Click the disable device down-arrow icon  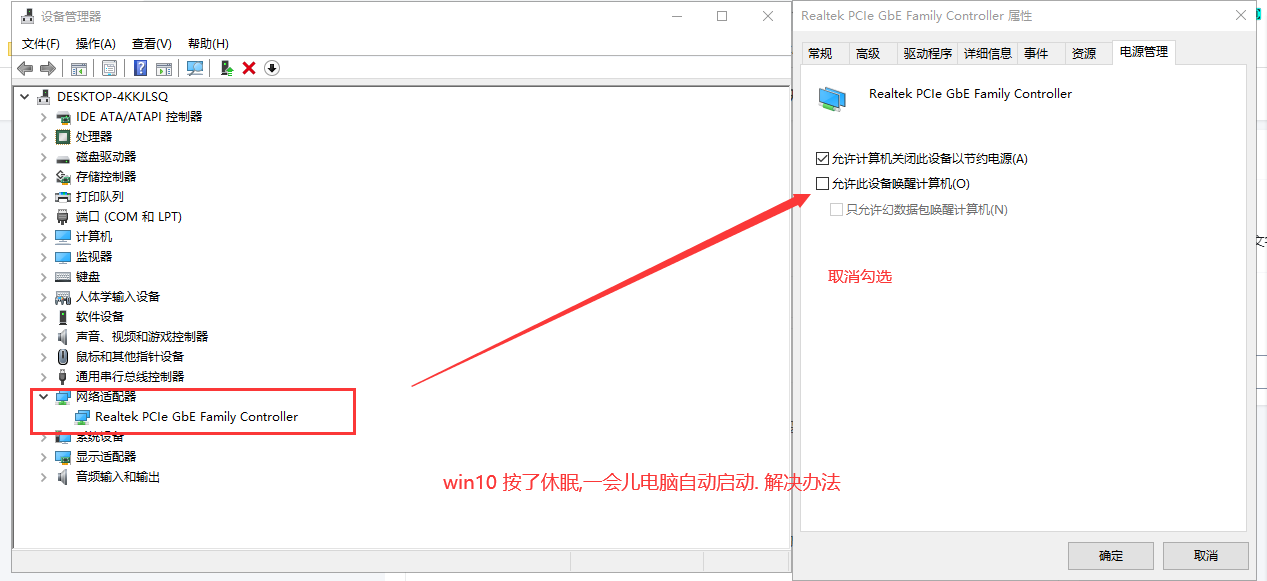coord(270,67)
